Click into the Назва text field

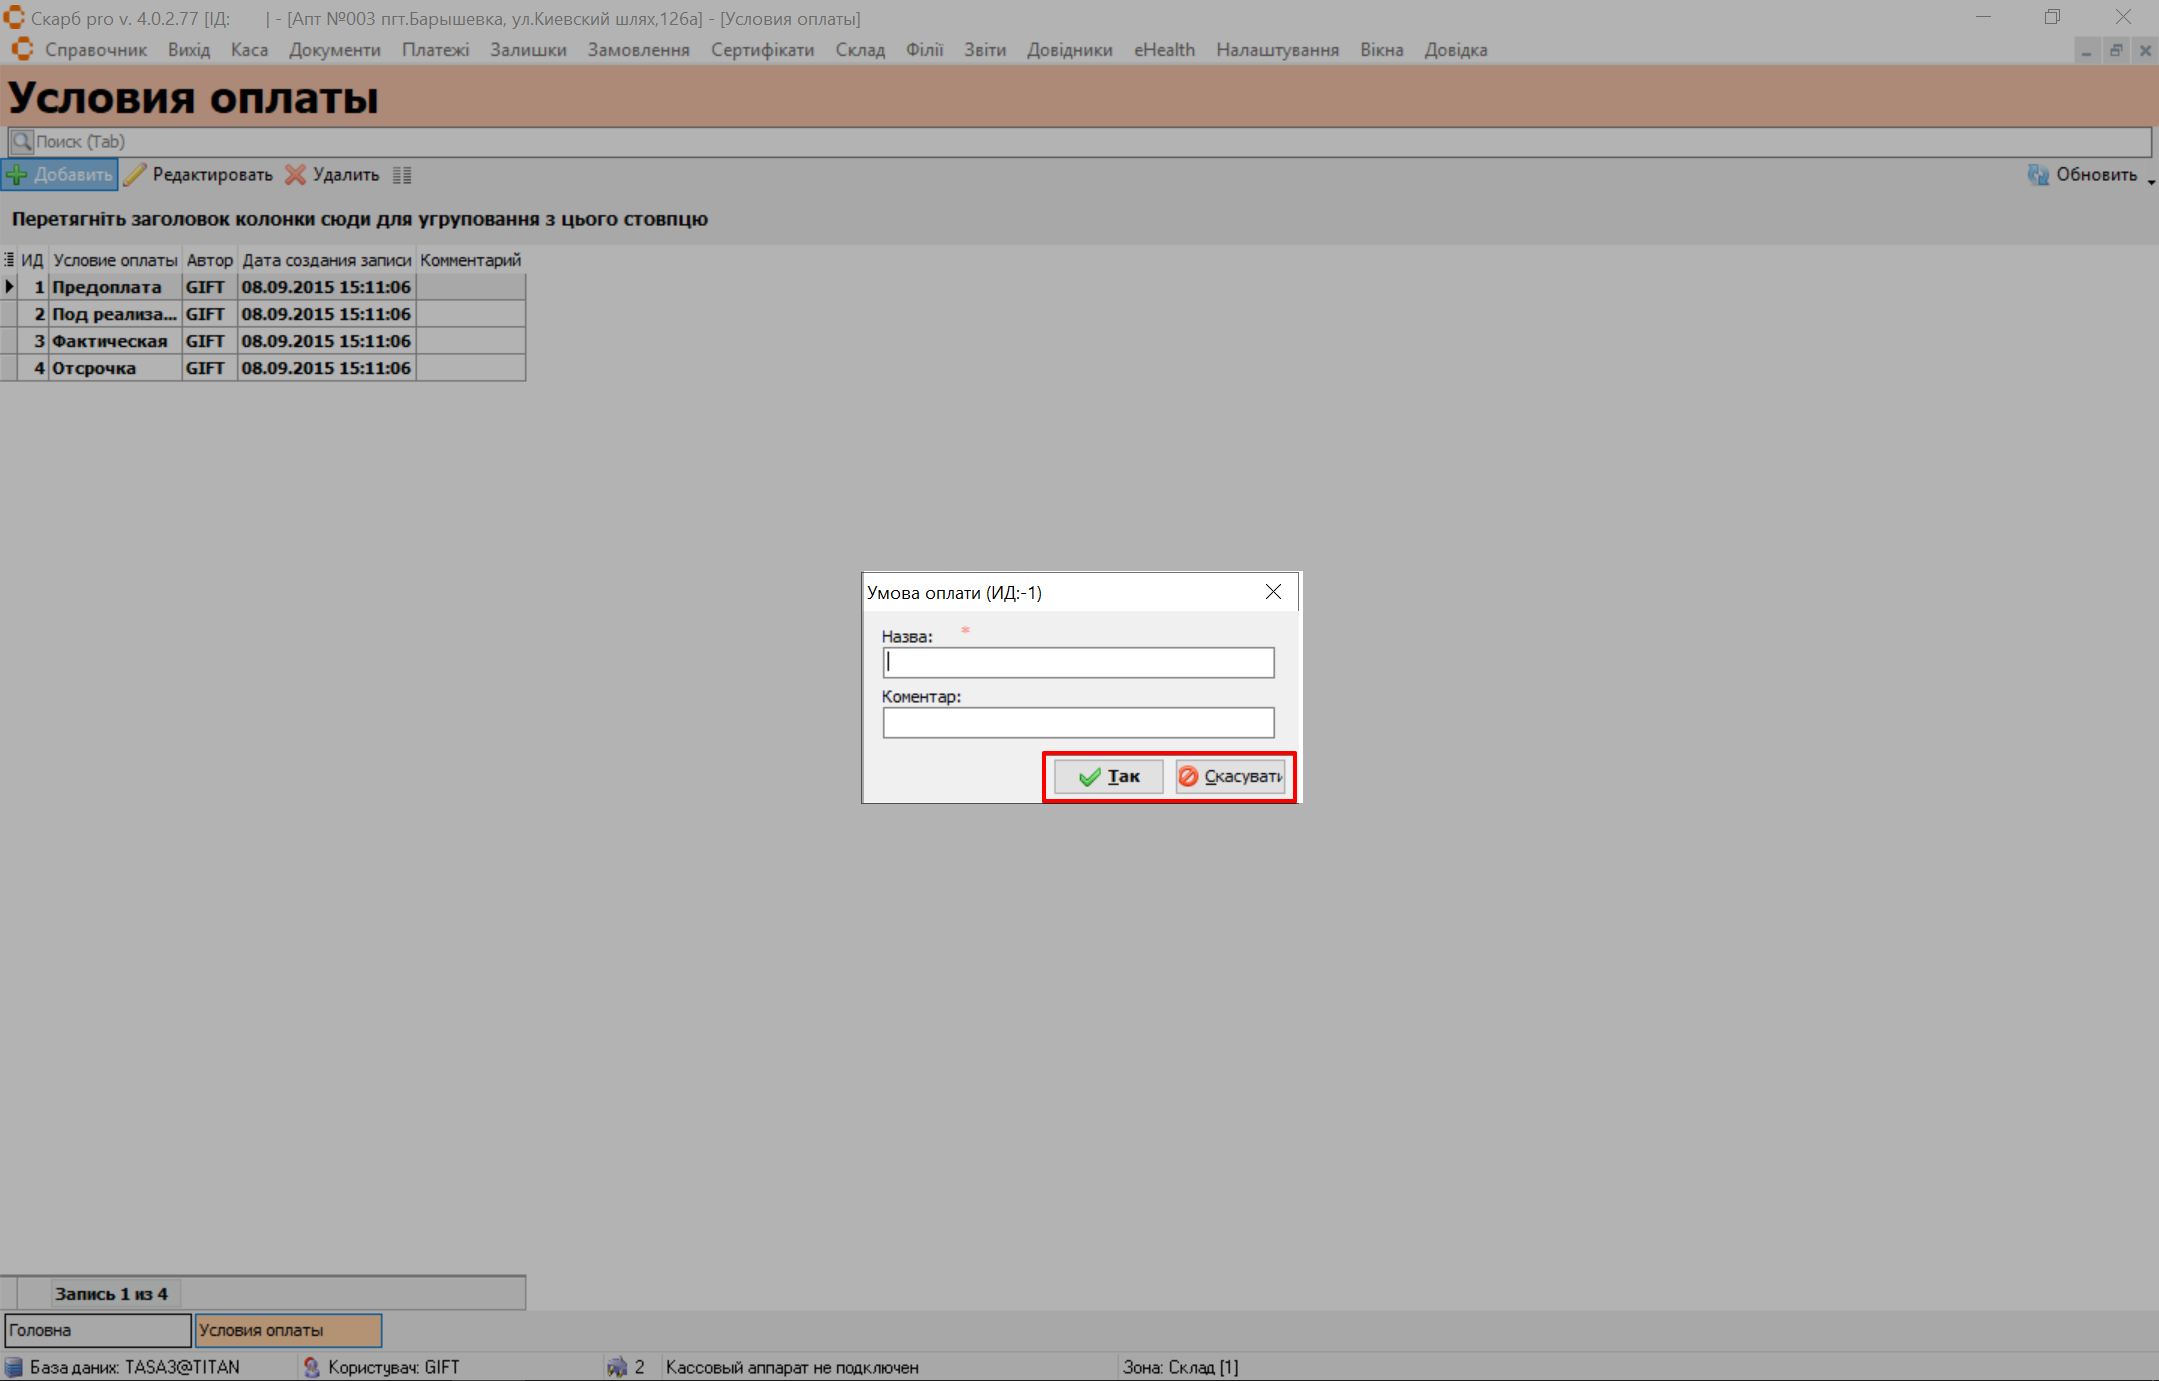click(1078, 662)
